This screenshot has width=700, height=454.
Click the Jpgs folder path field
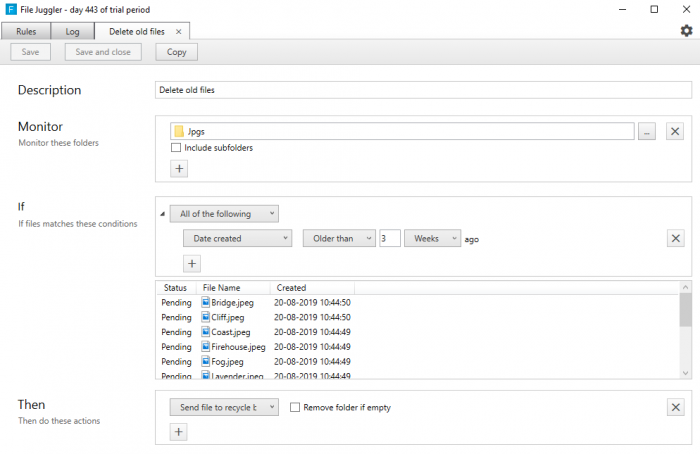coord(402,131)
